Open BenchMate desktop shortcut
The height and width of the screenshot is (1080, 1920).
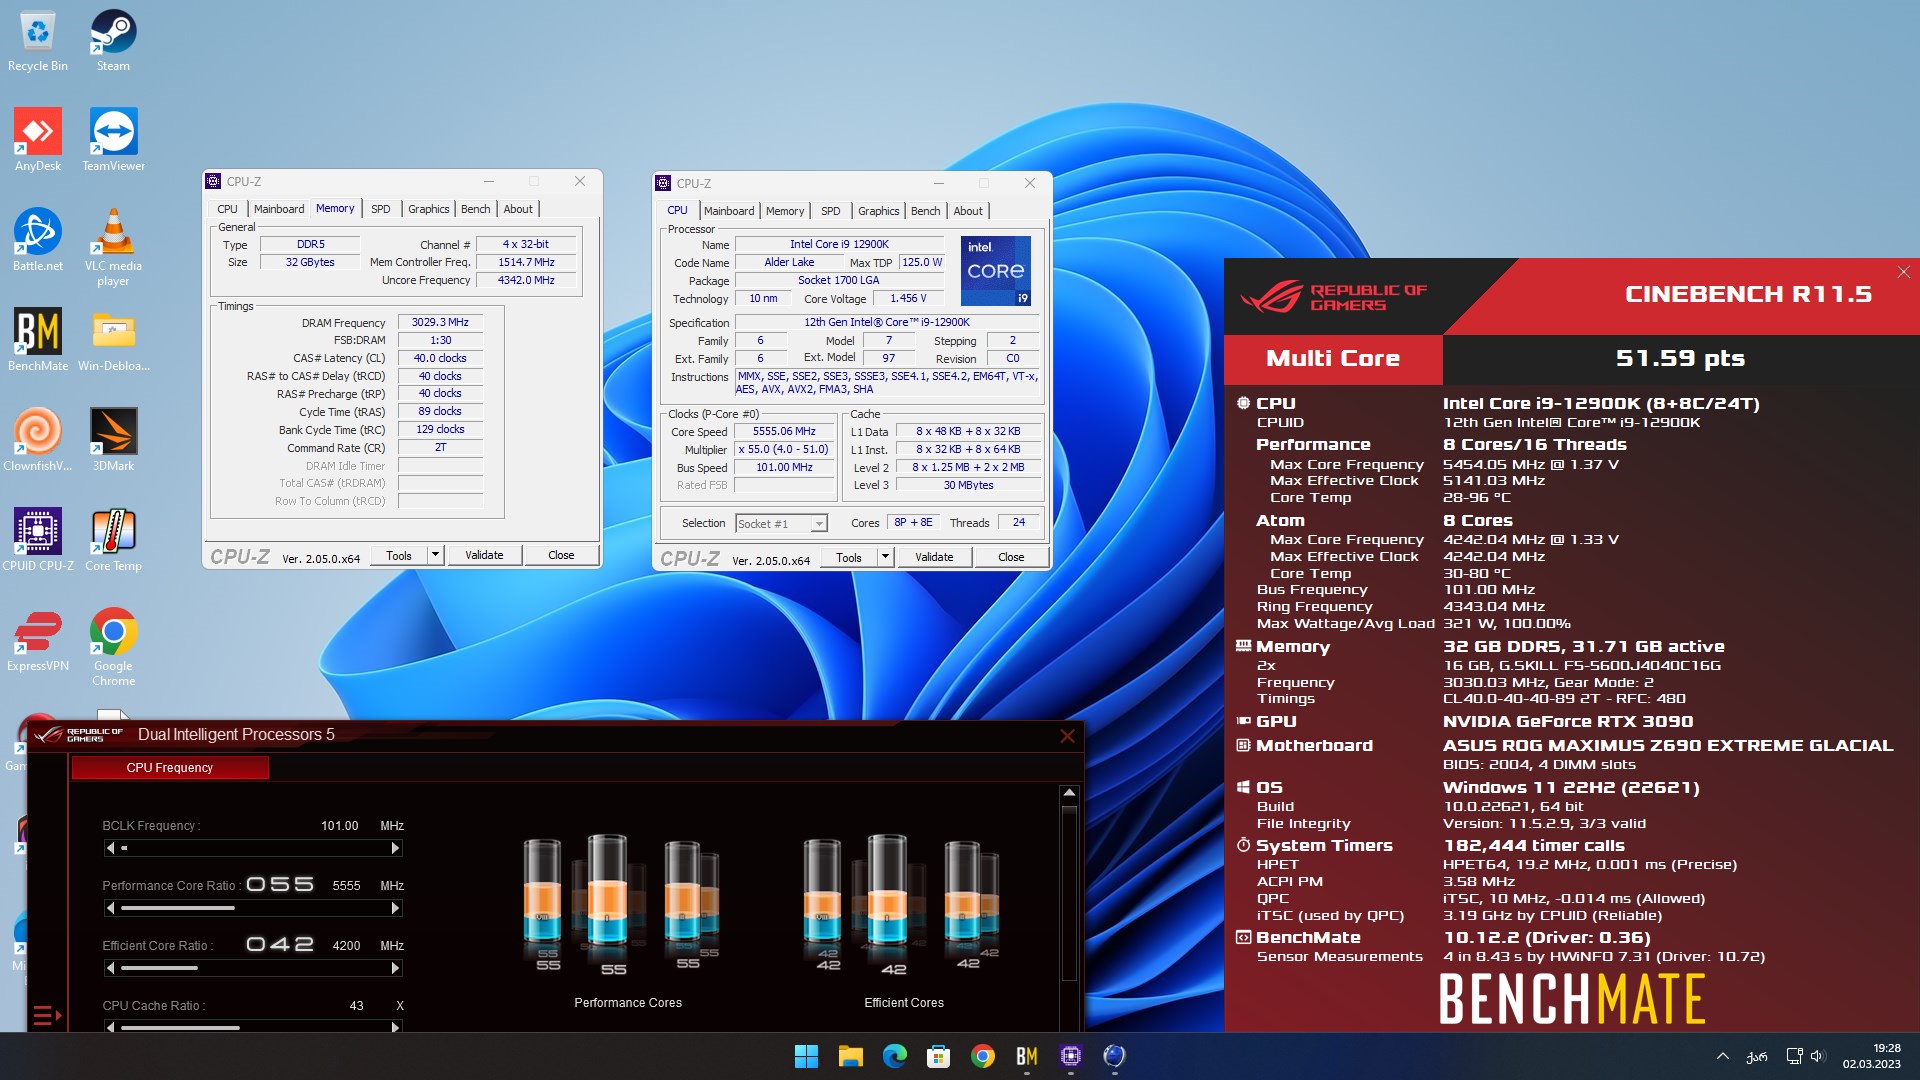tap(38, 340)
